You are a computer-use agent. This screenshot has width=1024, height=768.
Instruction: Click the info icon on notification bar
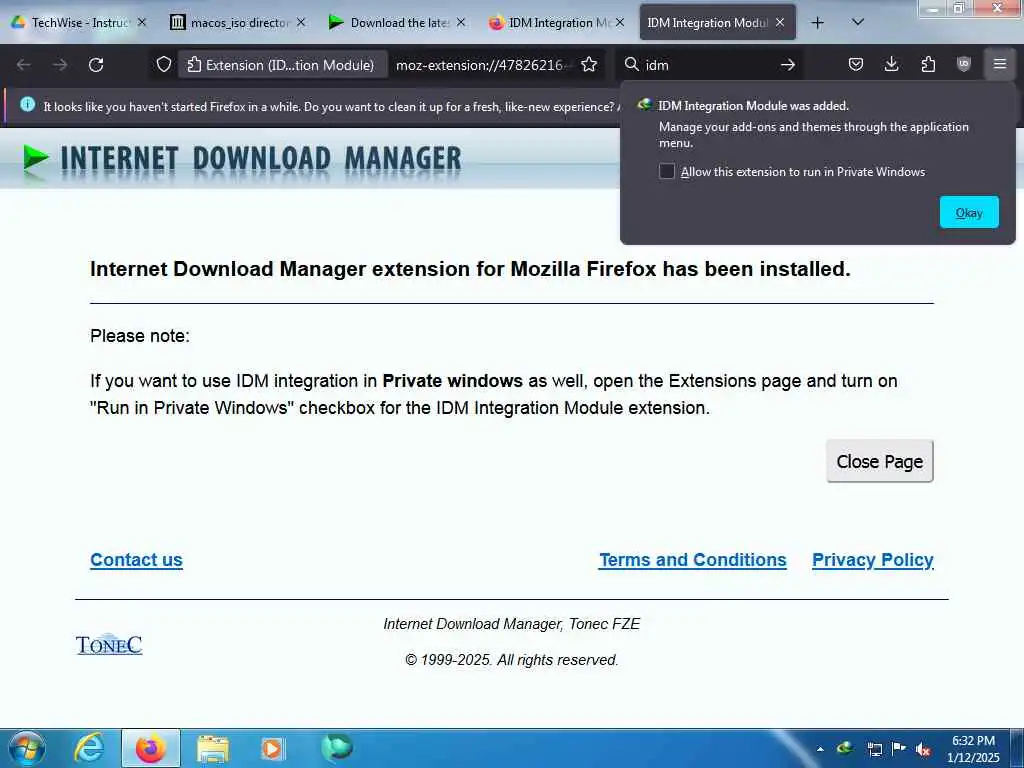point(27,104)
